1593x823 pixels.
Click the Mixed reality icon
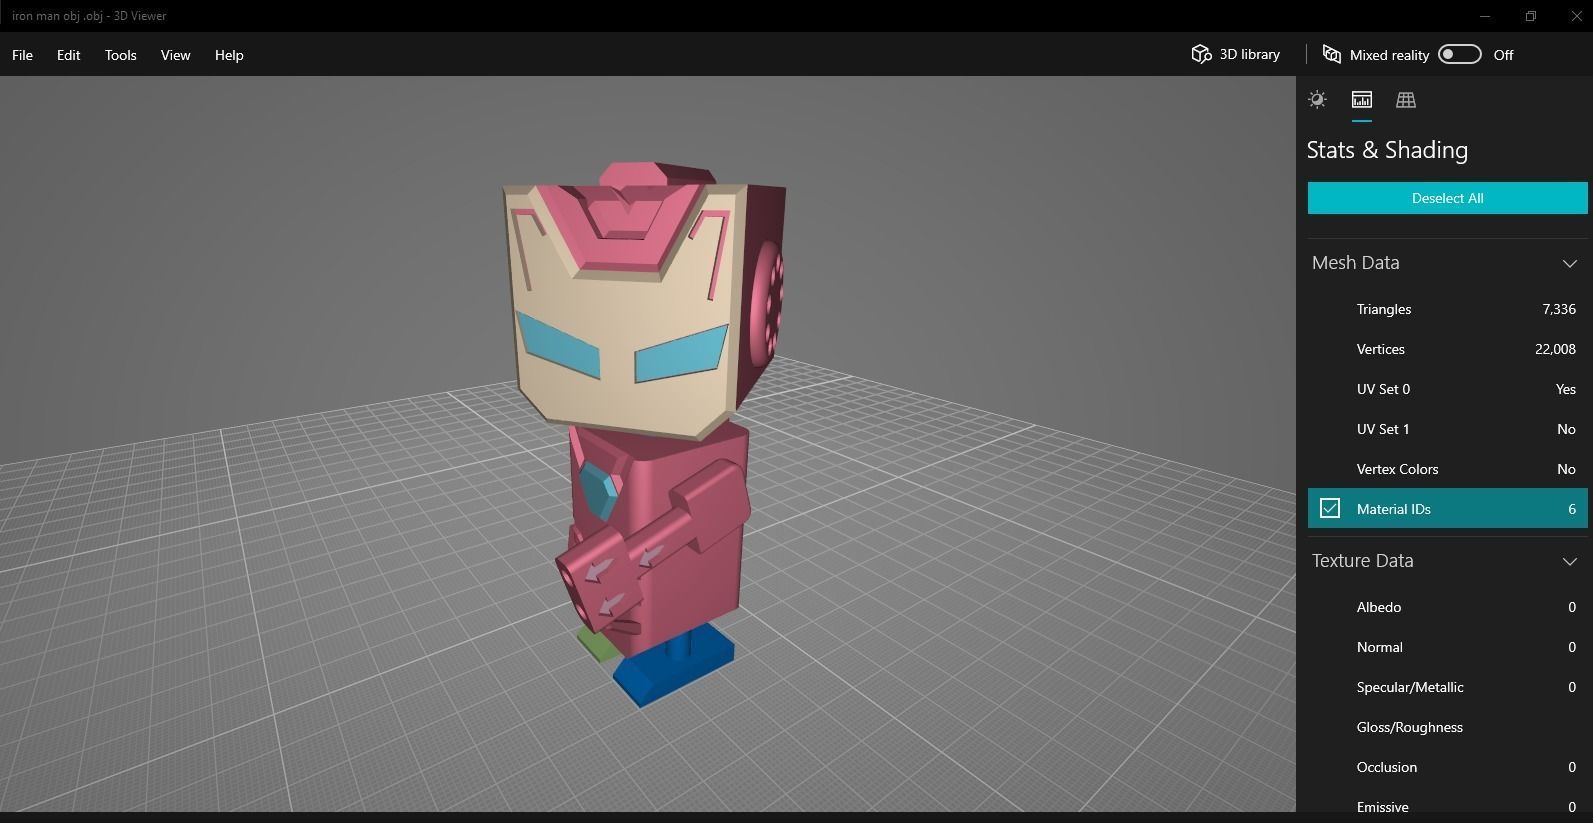(x=1331, y=54)
